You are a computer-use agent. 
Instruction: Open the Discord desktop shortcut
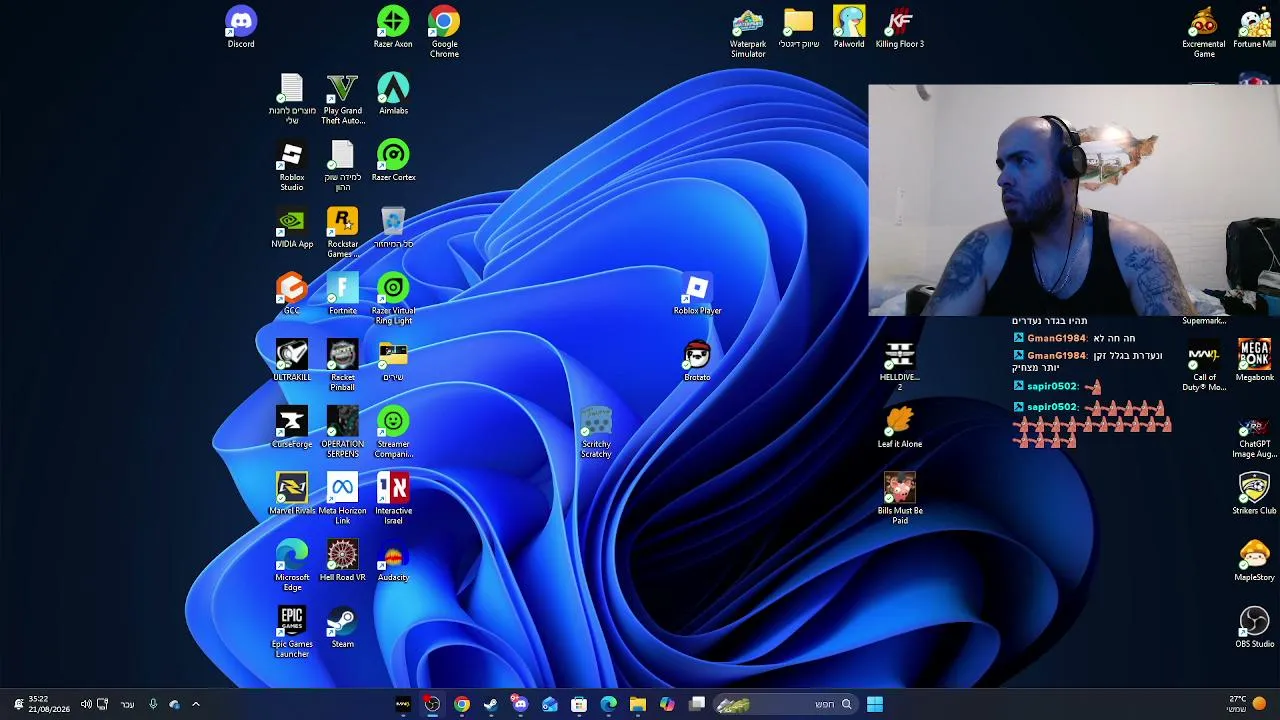241,28
